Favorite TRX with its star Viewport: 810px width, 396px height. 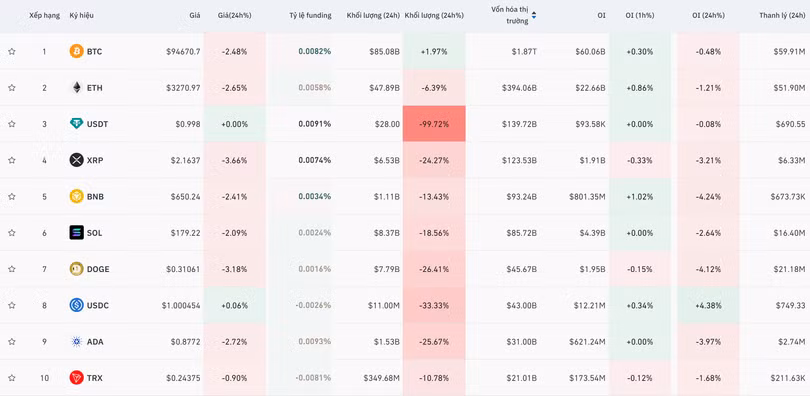tap(11, 378)
